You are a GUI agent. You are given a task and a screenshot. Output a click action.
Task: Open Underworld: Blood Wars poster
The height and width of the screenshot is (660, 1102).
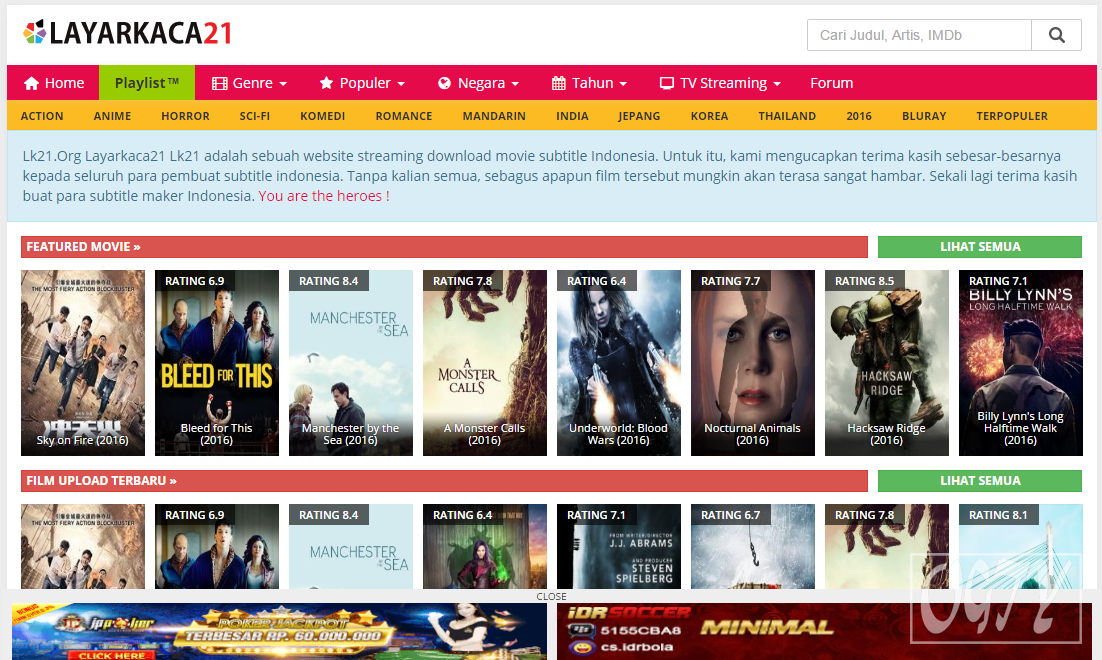tap(618, 363)
